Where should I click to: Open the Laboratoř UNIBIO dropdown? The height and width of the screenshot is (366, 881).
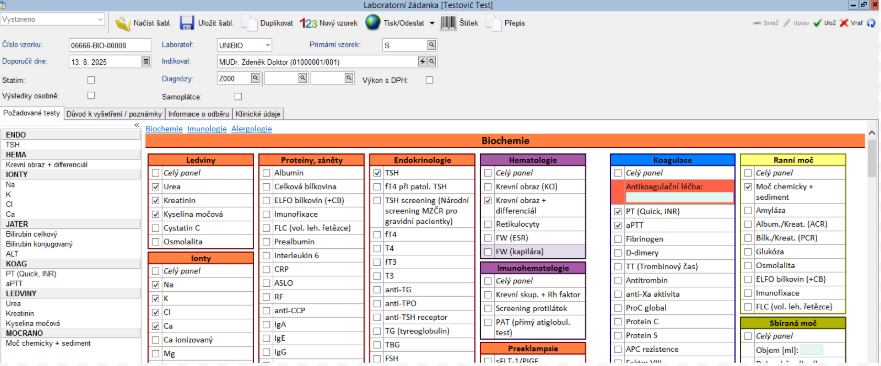(268, 45)
